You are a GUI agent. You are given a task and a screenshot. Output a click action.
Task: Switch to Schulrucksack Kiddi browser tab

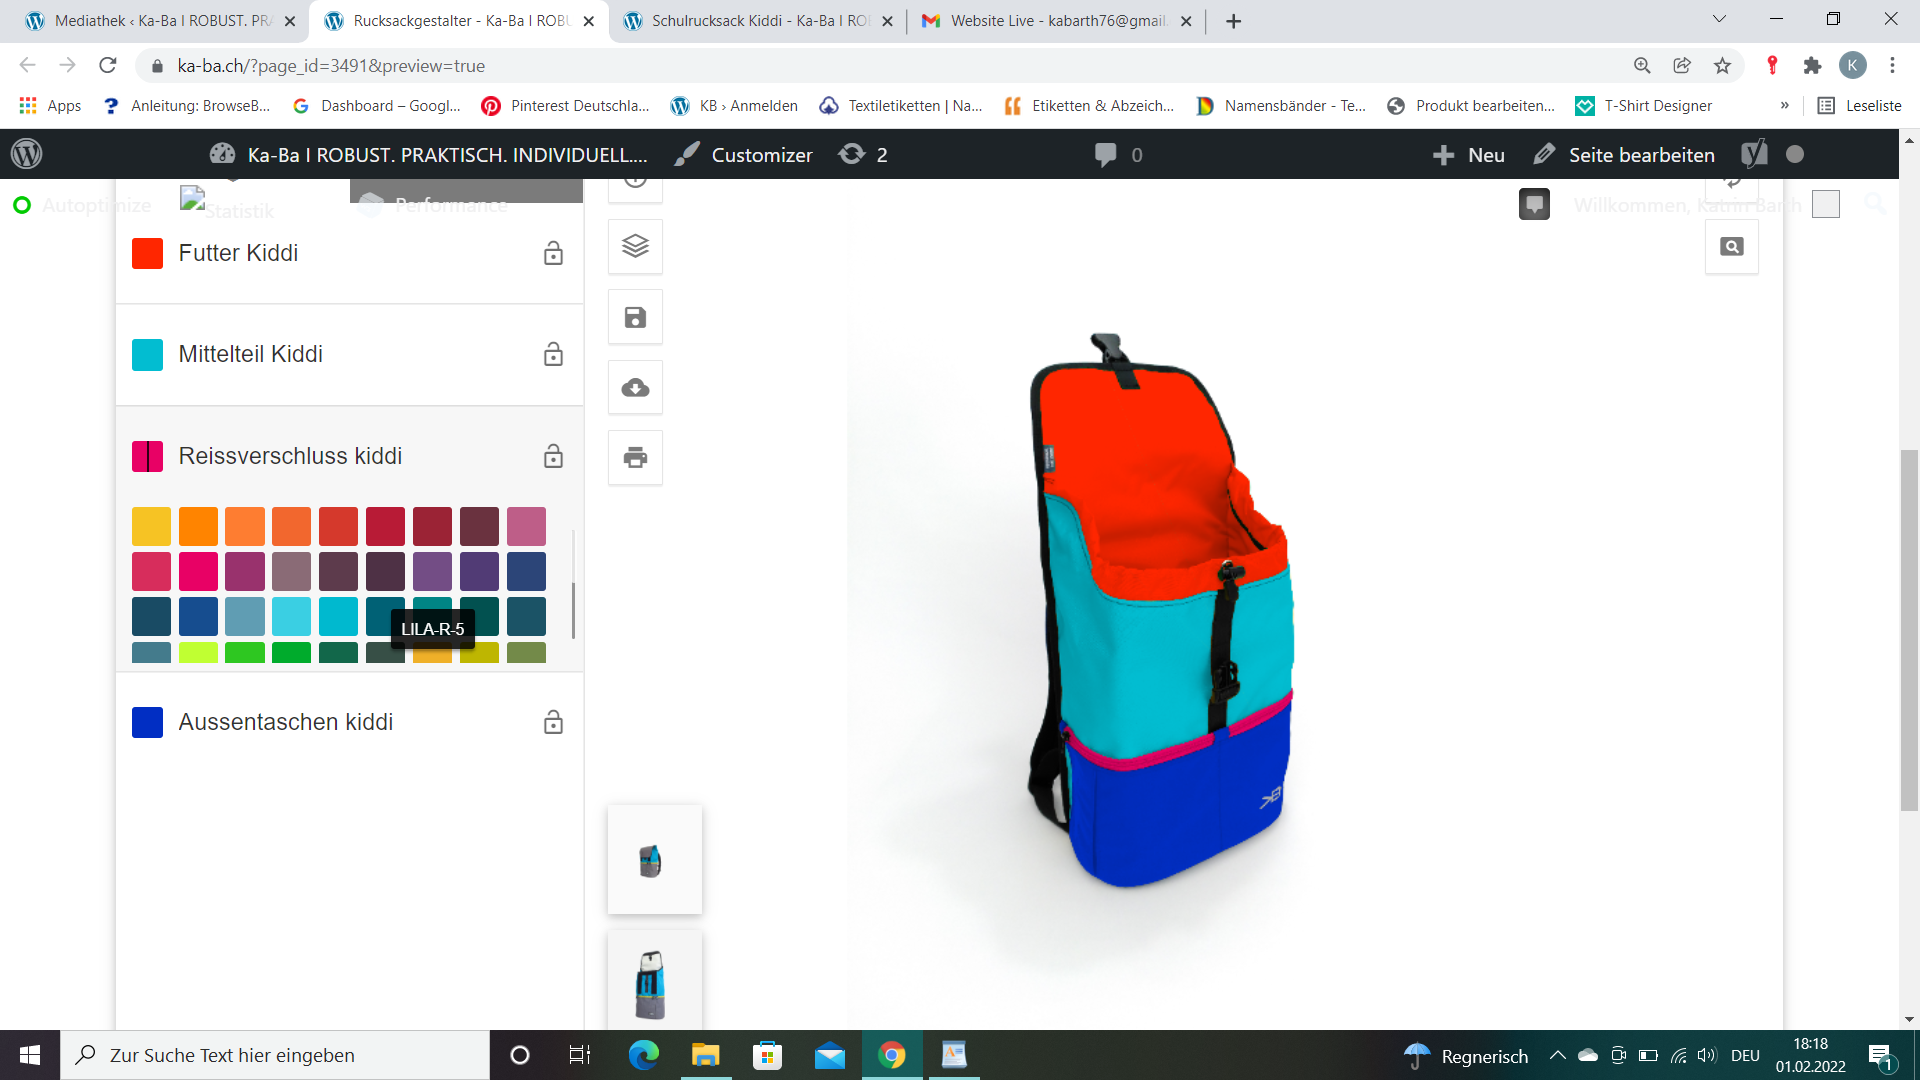758,21
